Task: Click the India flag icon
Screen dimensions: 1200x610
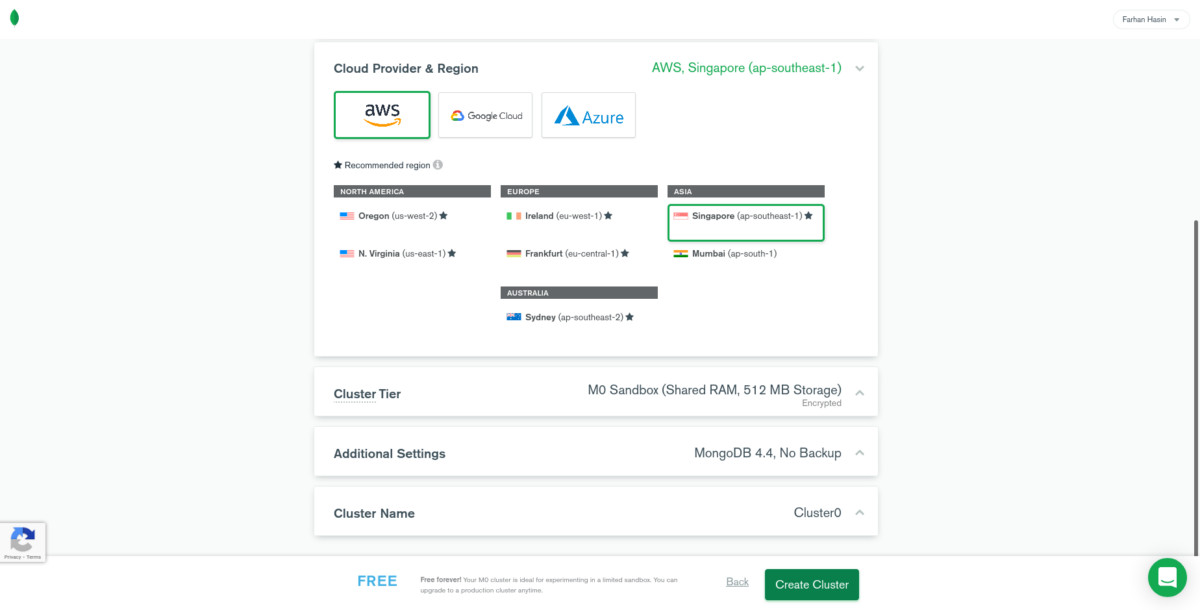Action: (x=681, y=254)
